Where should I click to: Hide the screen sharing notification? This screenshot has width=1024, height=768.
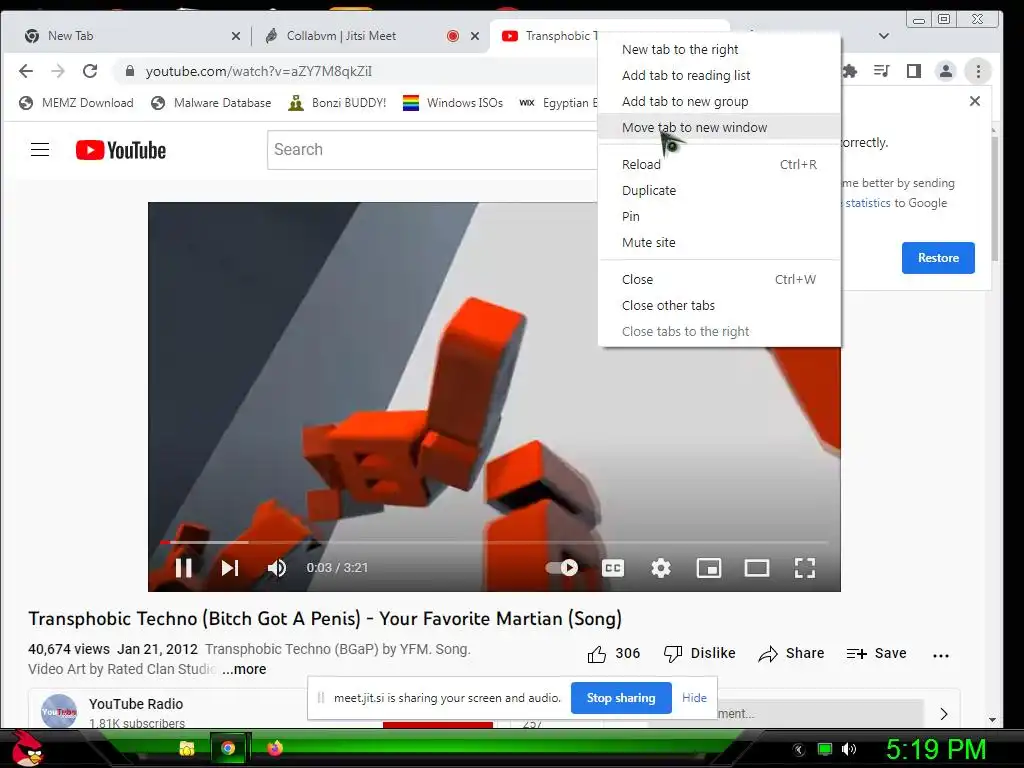click(694, 698)
